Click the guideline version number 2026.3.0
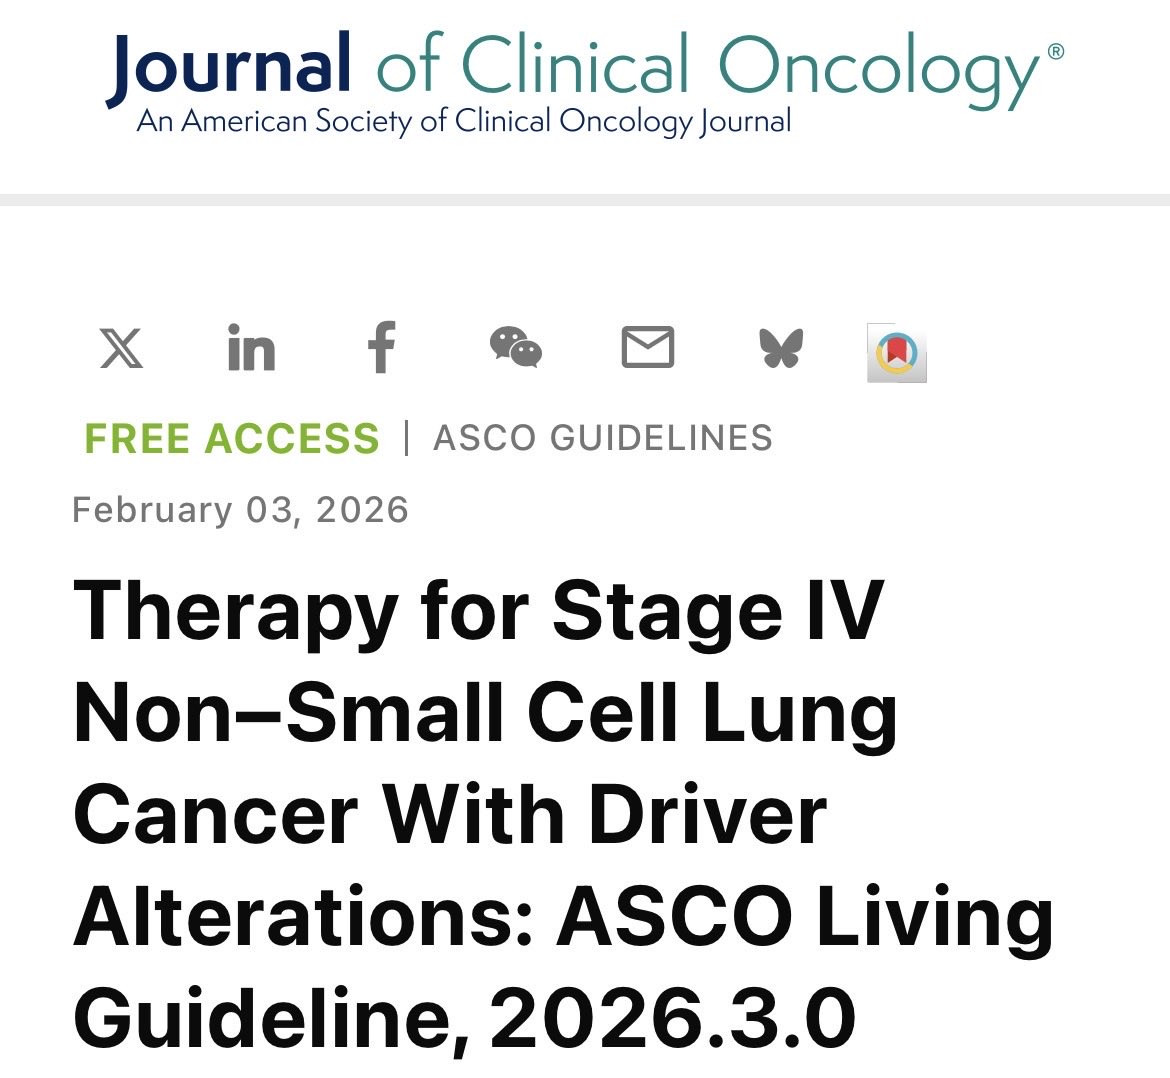The height and width of the screenshot is (1078, 1170). coord(673,1018)
